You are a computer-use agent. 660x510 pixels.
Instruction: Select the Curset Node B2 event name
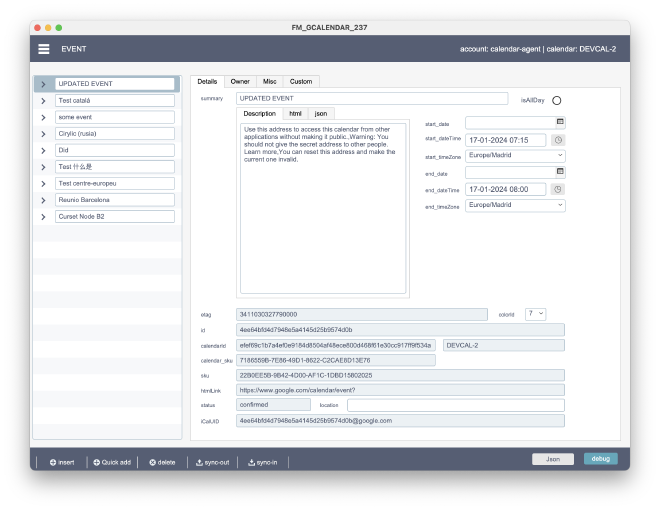pos(114,216)
